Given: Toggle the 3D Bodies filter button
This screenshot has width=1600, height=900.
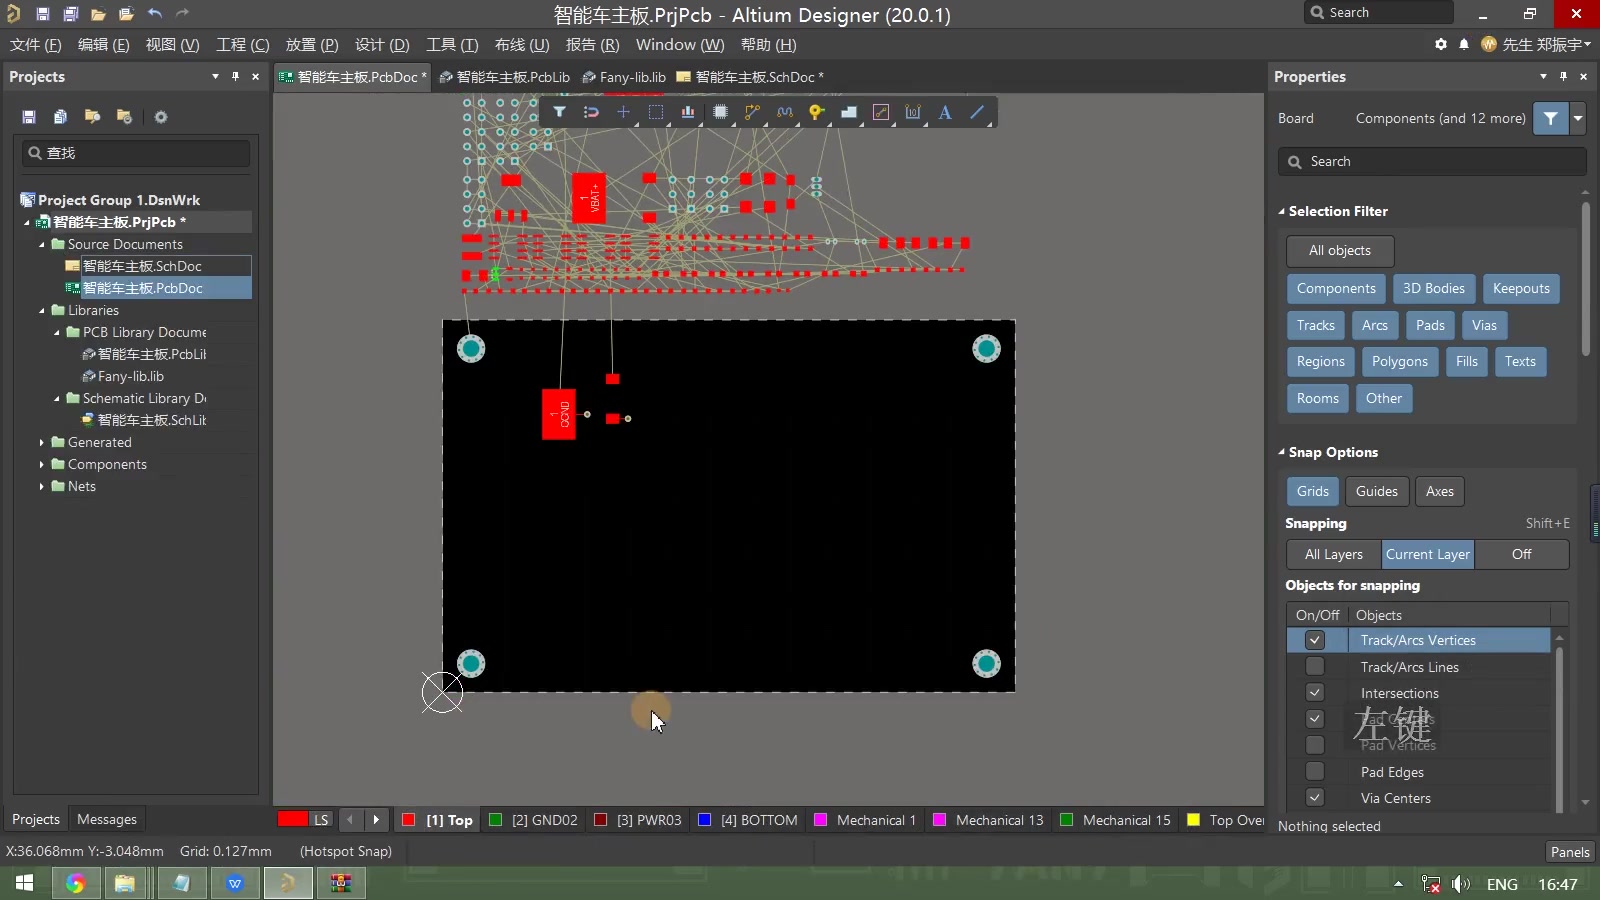Looking at the screenshot, I should coord(1433,288).
